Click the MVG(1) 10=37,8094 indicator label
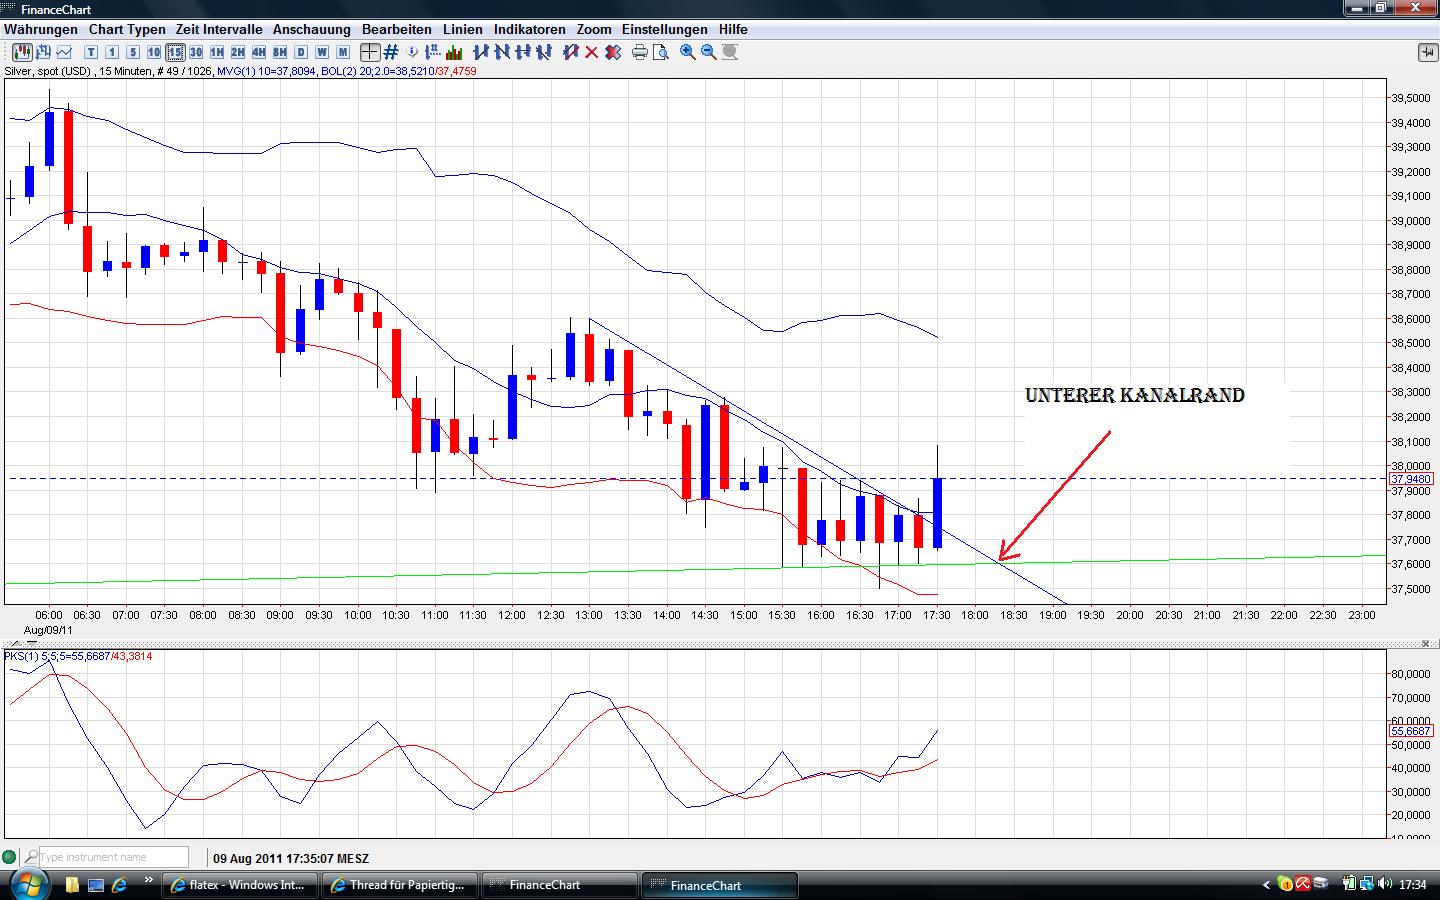 pyautogui.click(x=267, y=72)
